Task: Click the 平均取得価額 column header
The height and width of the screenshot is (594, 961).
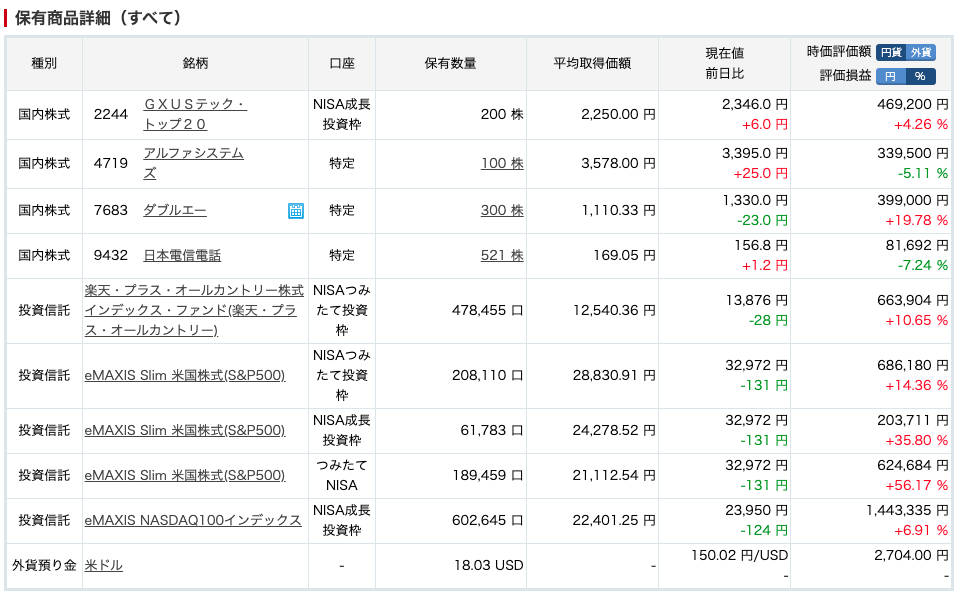Action: 592,63
